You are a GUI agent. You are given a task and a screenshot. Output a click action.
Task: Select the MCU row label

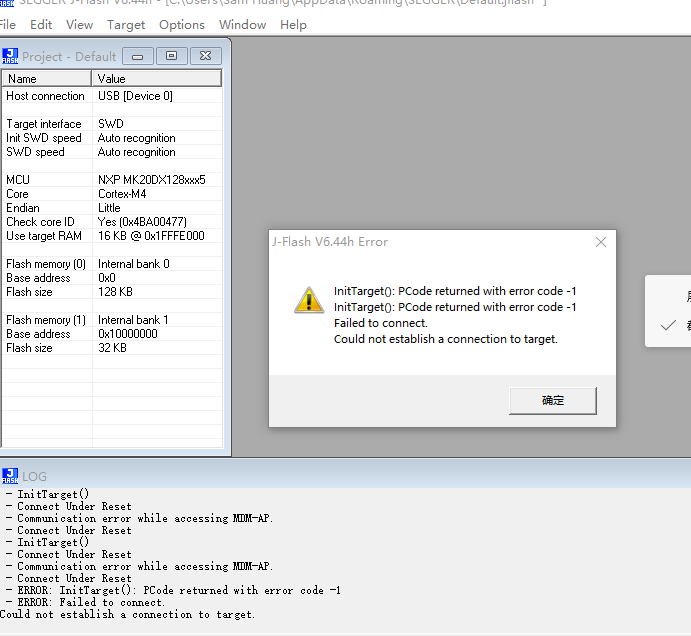coord(18,180)
